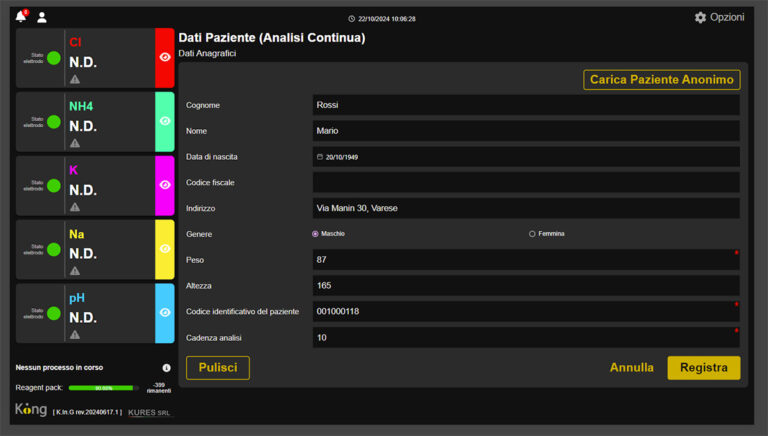Click the Cl electrode green status dot
The width and height of the screenshot is (768, 436).
click(x=54, y=58)
